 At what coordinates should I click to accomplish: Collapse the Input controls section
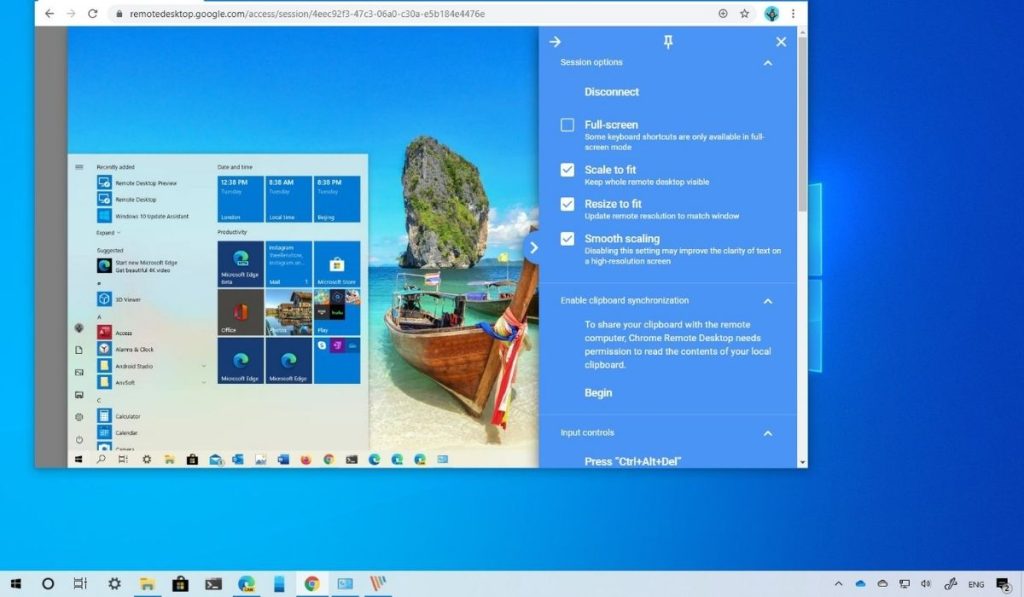(768, 433)
